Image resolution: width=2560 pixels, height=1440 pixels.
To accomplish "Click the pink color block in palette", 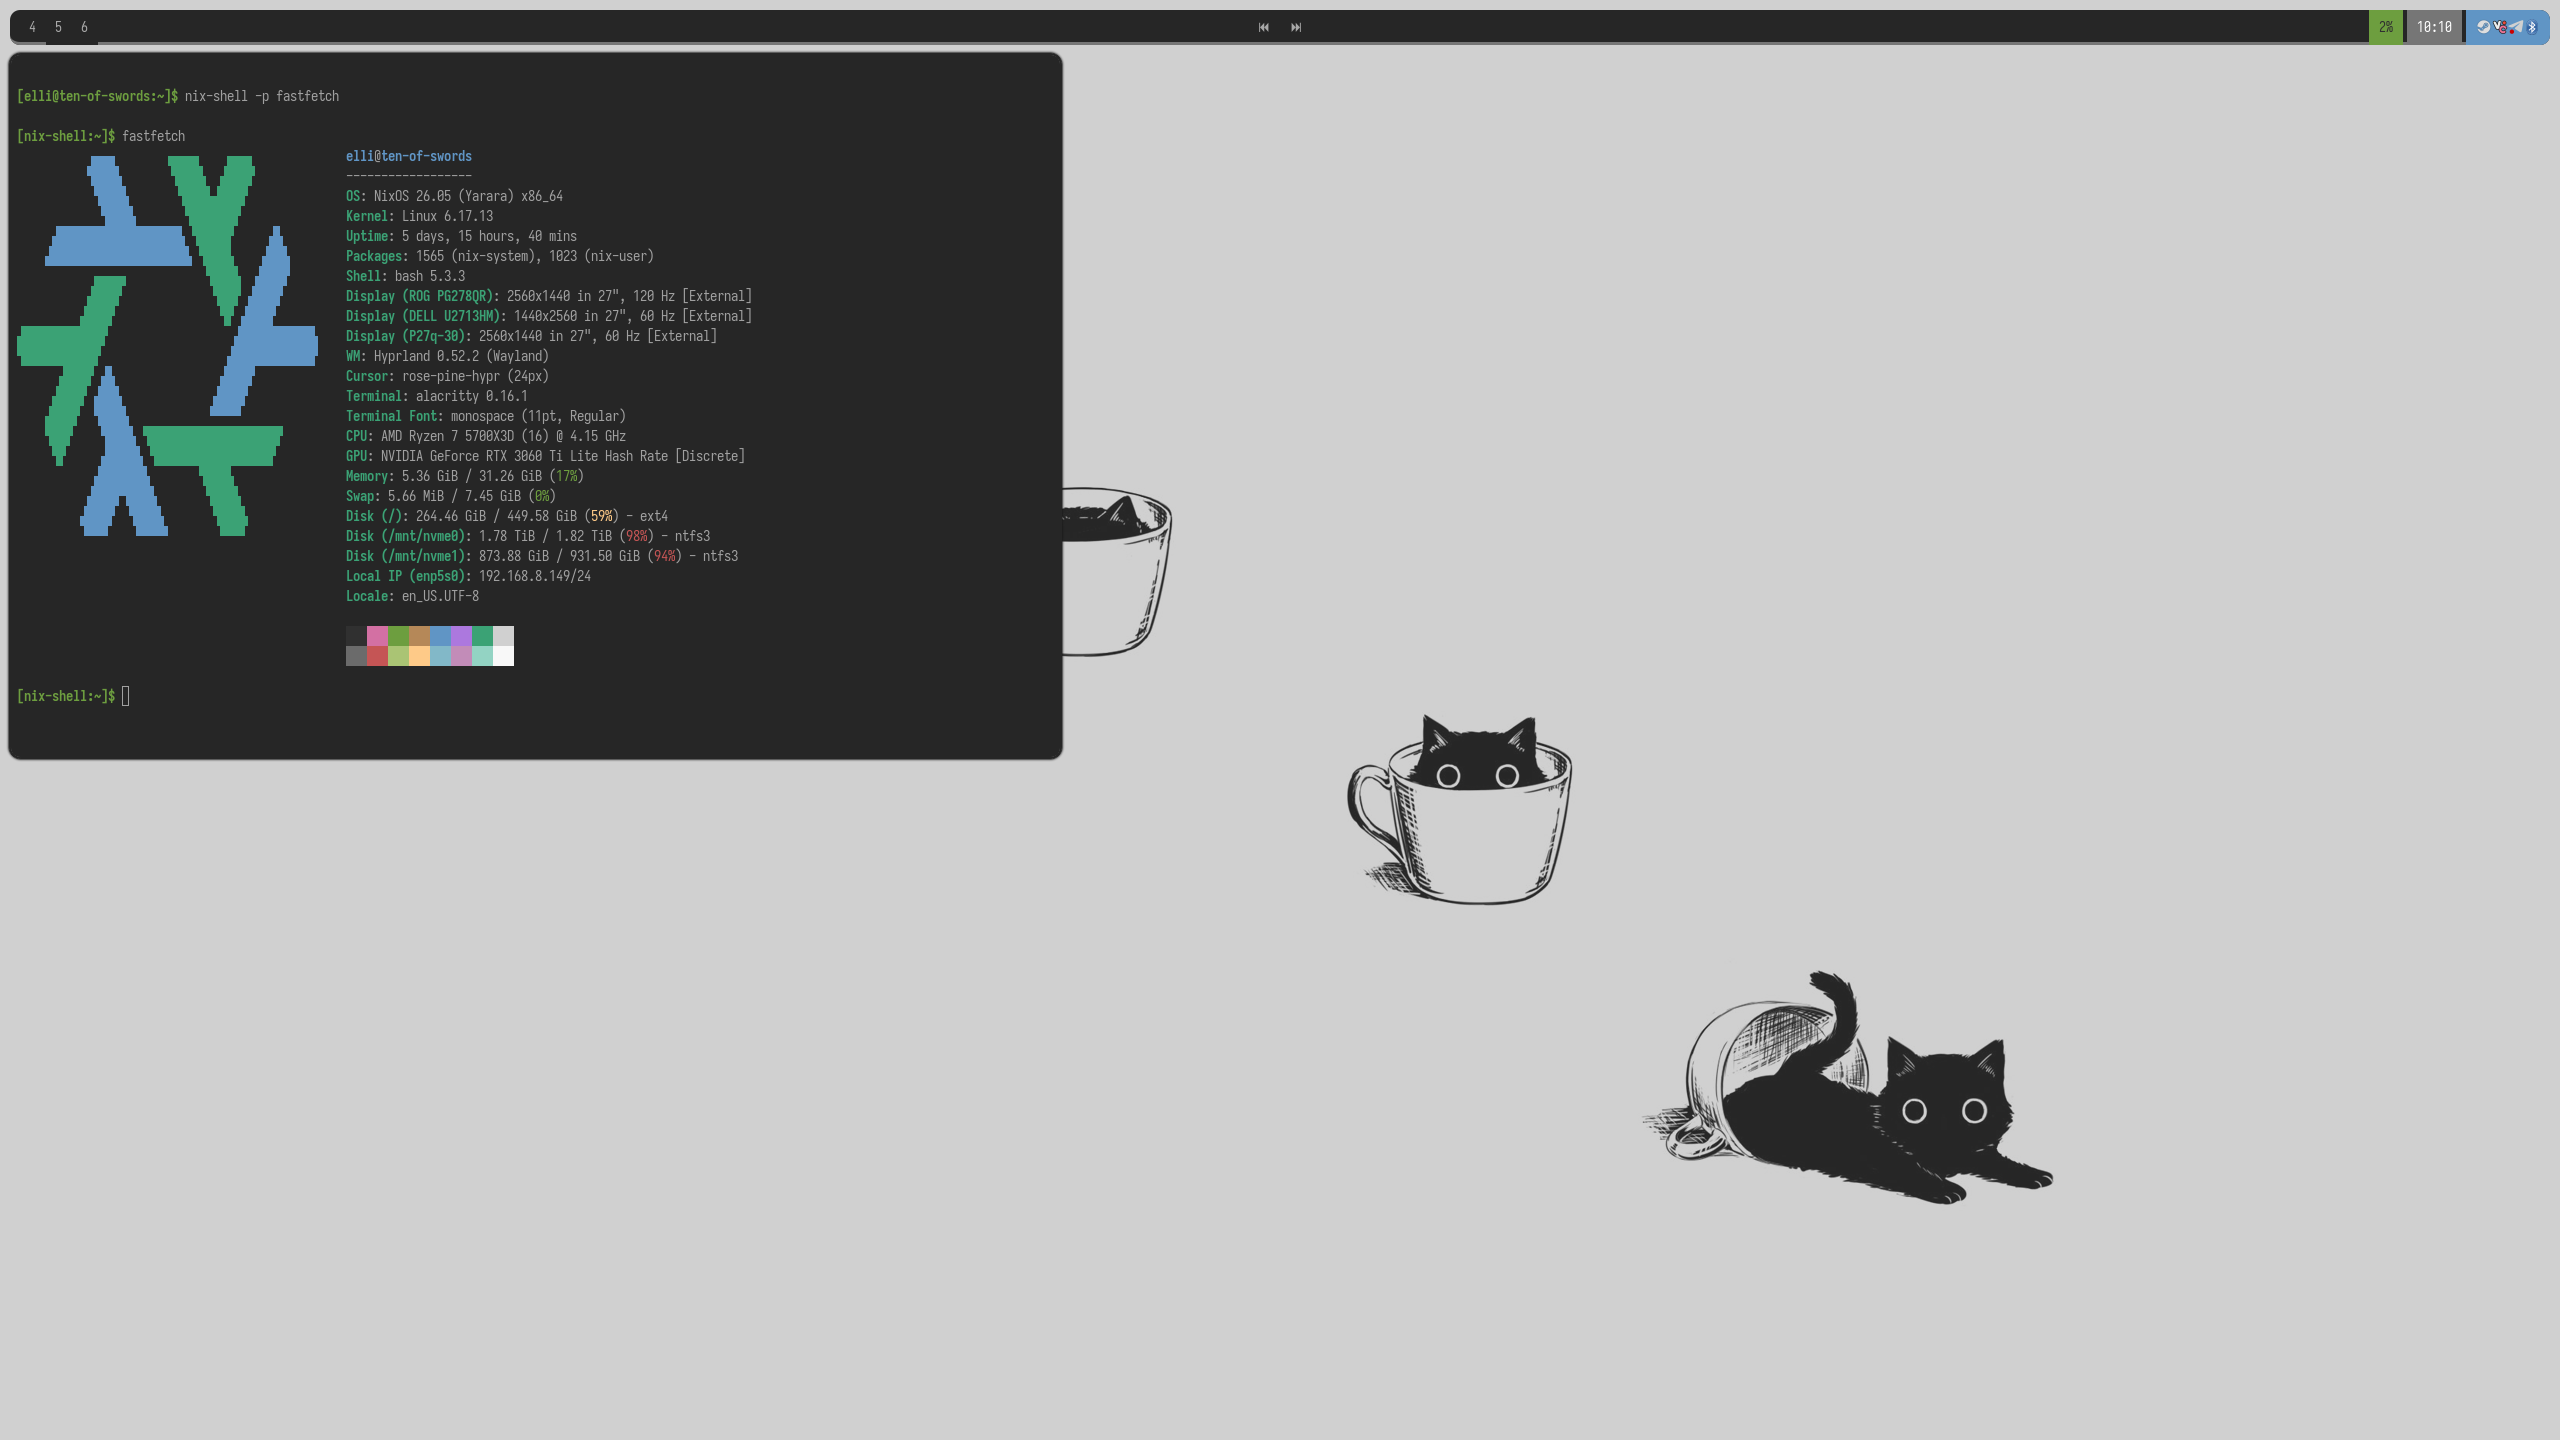I will coord(377,636).
